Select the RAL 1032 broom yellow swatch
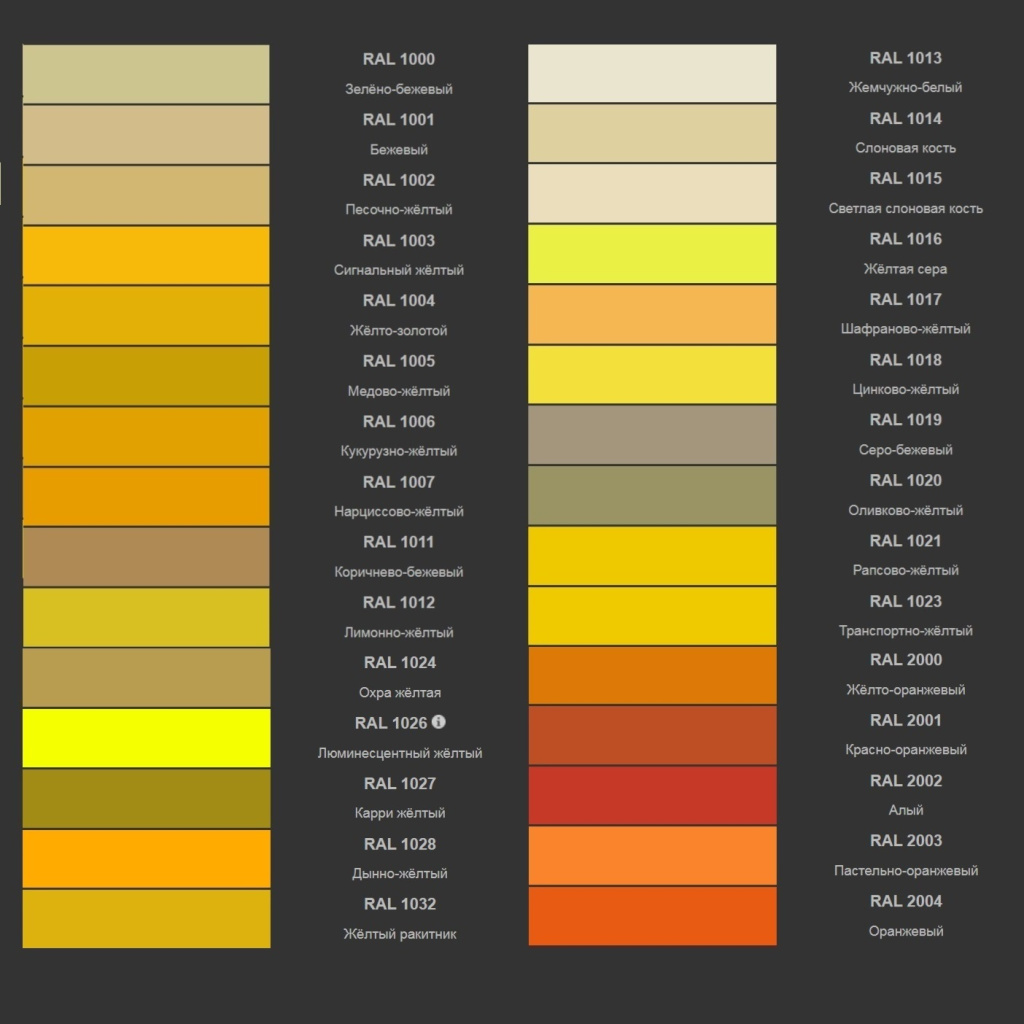The height and width of the screenshot is (1024, 1024). point(146,919)
